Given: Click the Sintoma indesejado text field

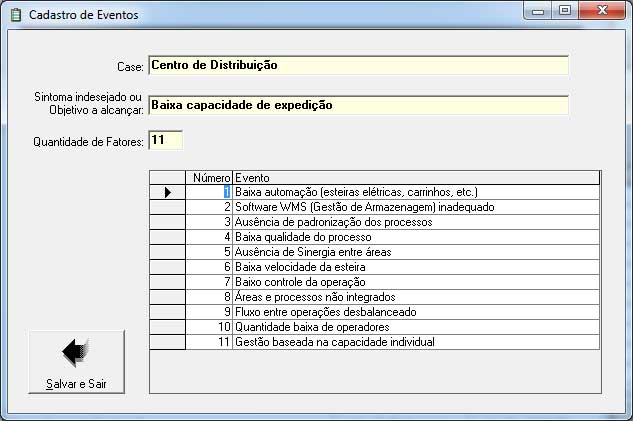Looking at the screenshot, I should (357, 105).
